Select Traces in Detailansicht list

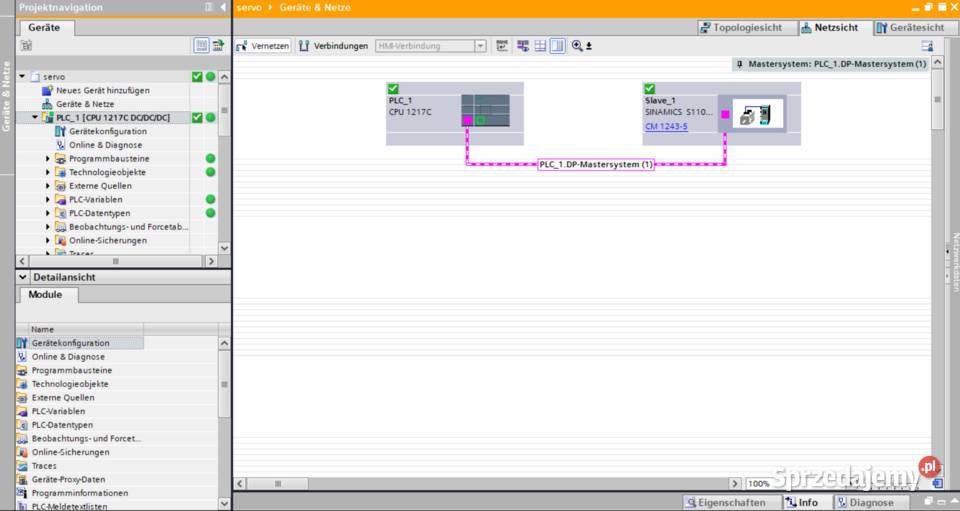pyautogui.click(x=44, y=466)
